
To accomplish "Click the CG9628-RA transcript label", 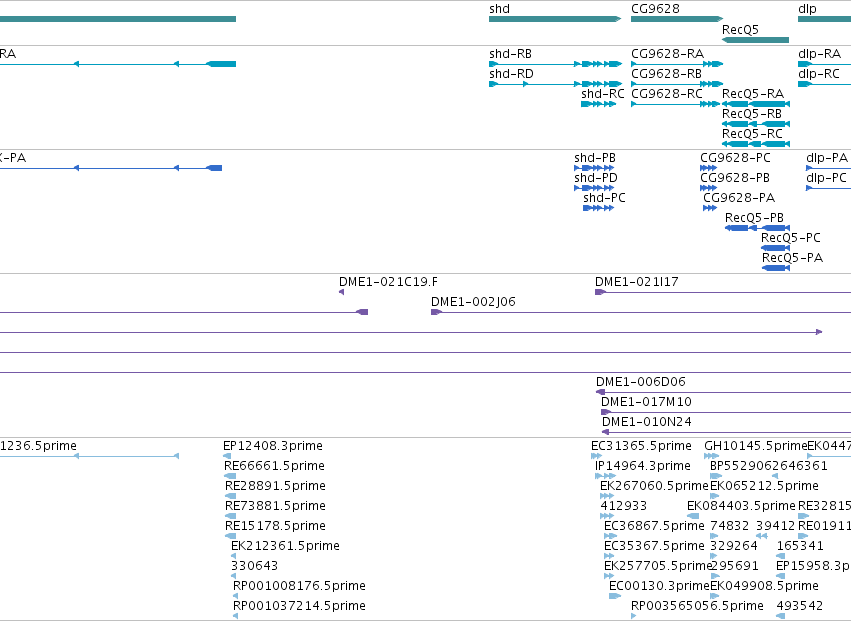I will (x=667, y=54).
